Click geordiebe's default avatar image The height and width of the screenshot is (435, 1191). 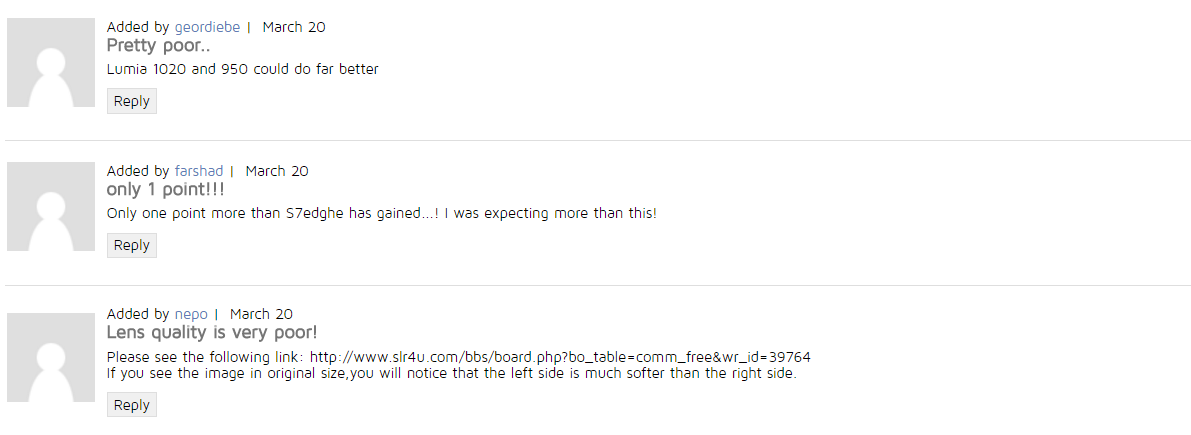pos(51,62)
